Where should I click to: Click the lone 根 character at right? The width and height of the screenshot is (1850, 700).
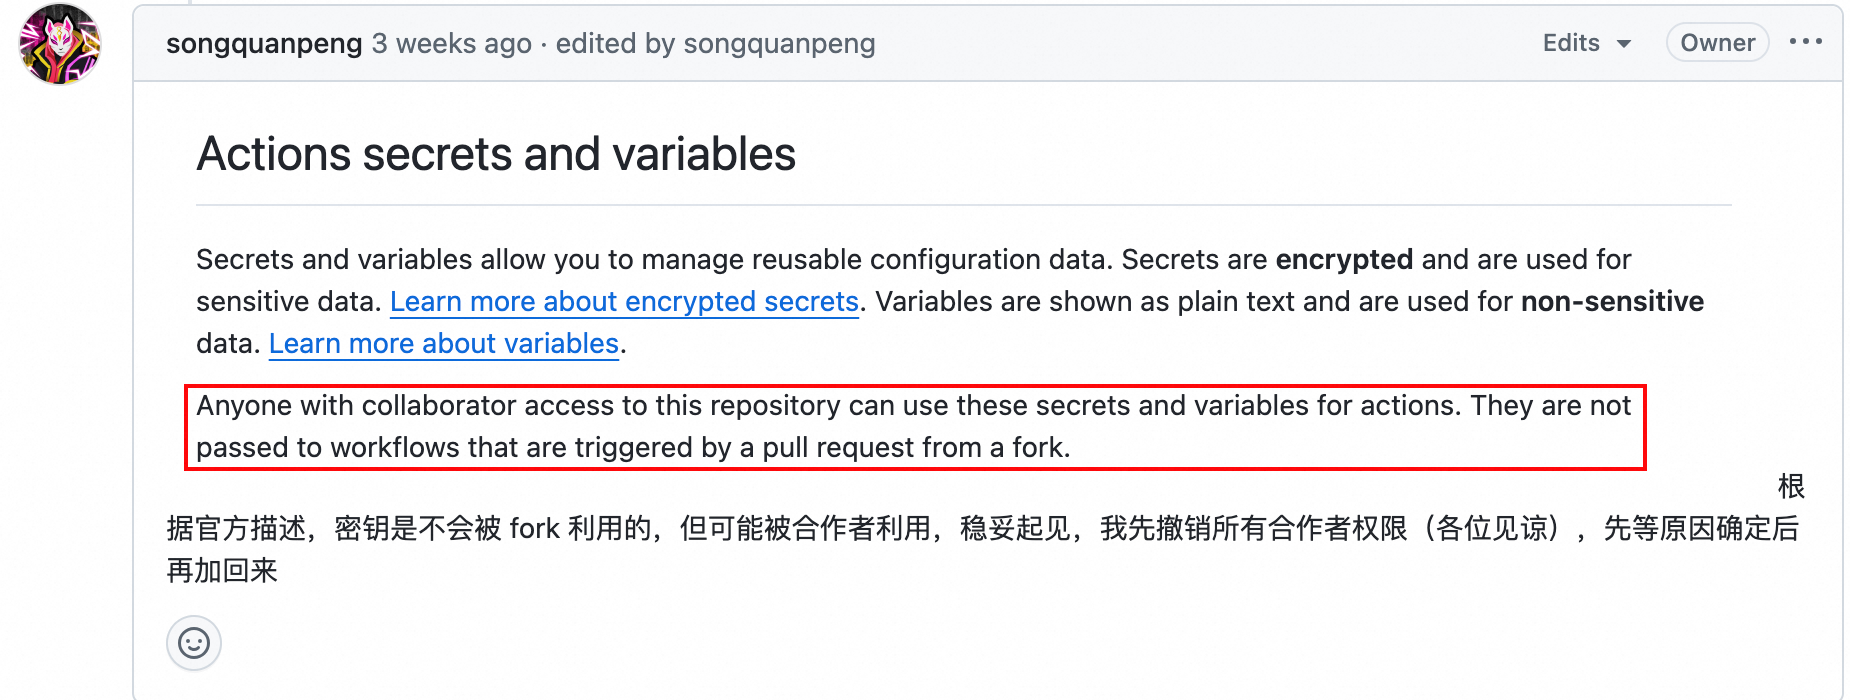pyautogui.click(x=1790, y=487)
